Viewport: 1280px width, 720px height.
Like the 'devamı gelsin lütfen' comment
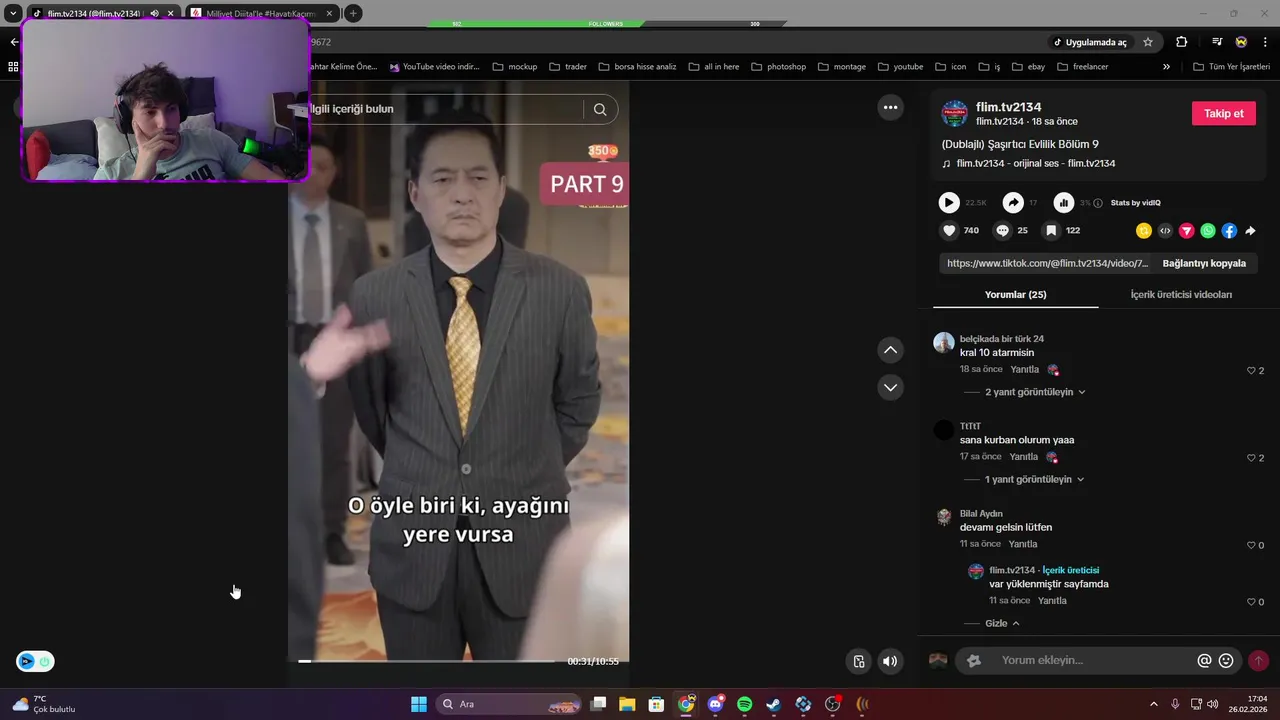coord(1251,545)
